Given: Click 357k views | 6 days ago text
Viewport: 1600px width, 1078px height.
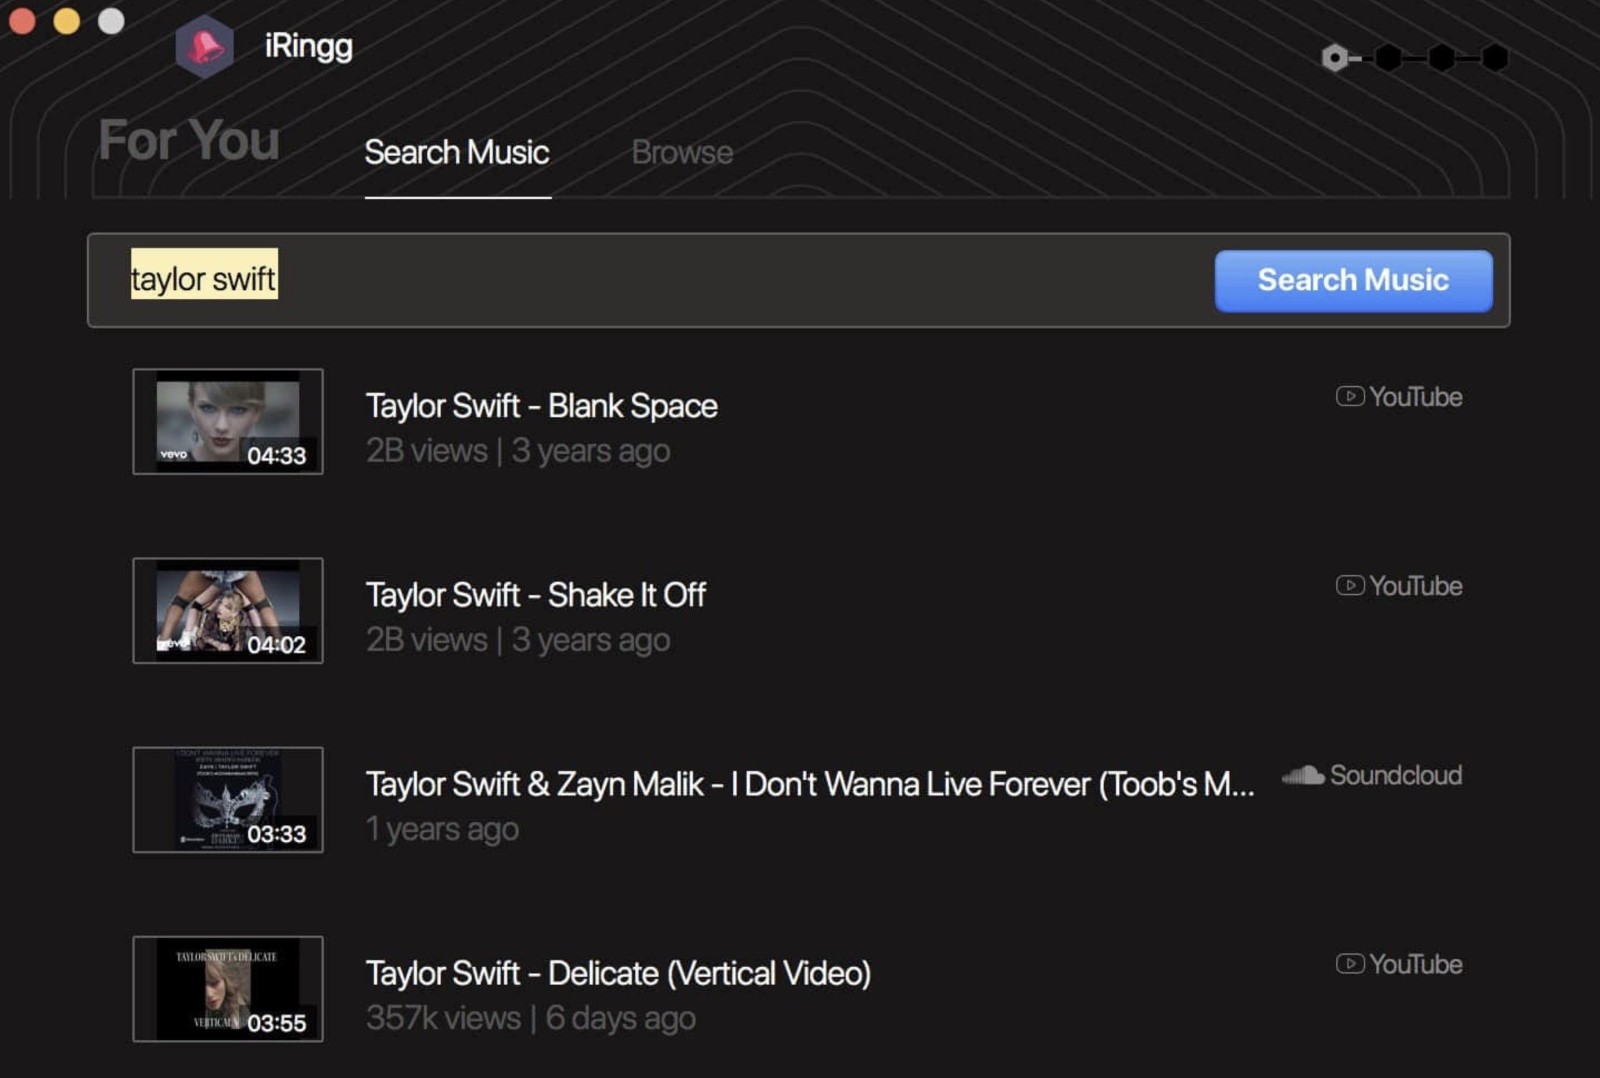Looking at the screenshot, I should pyautogui.click(x=530, y=1018).
